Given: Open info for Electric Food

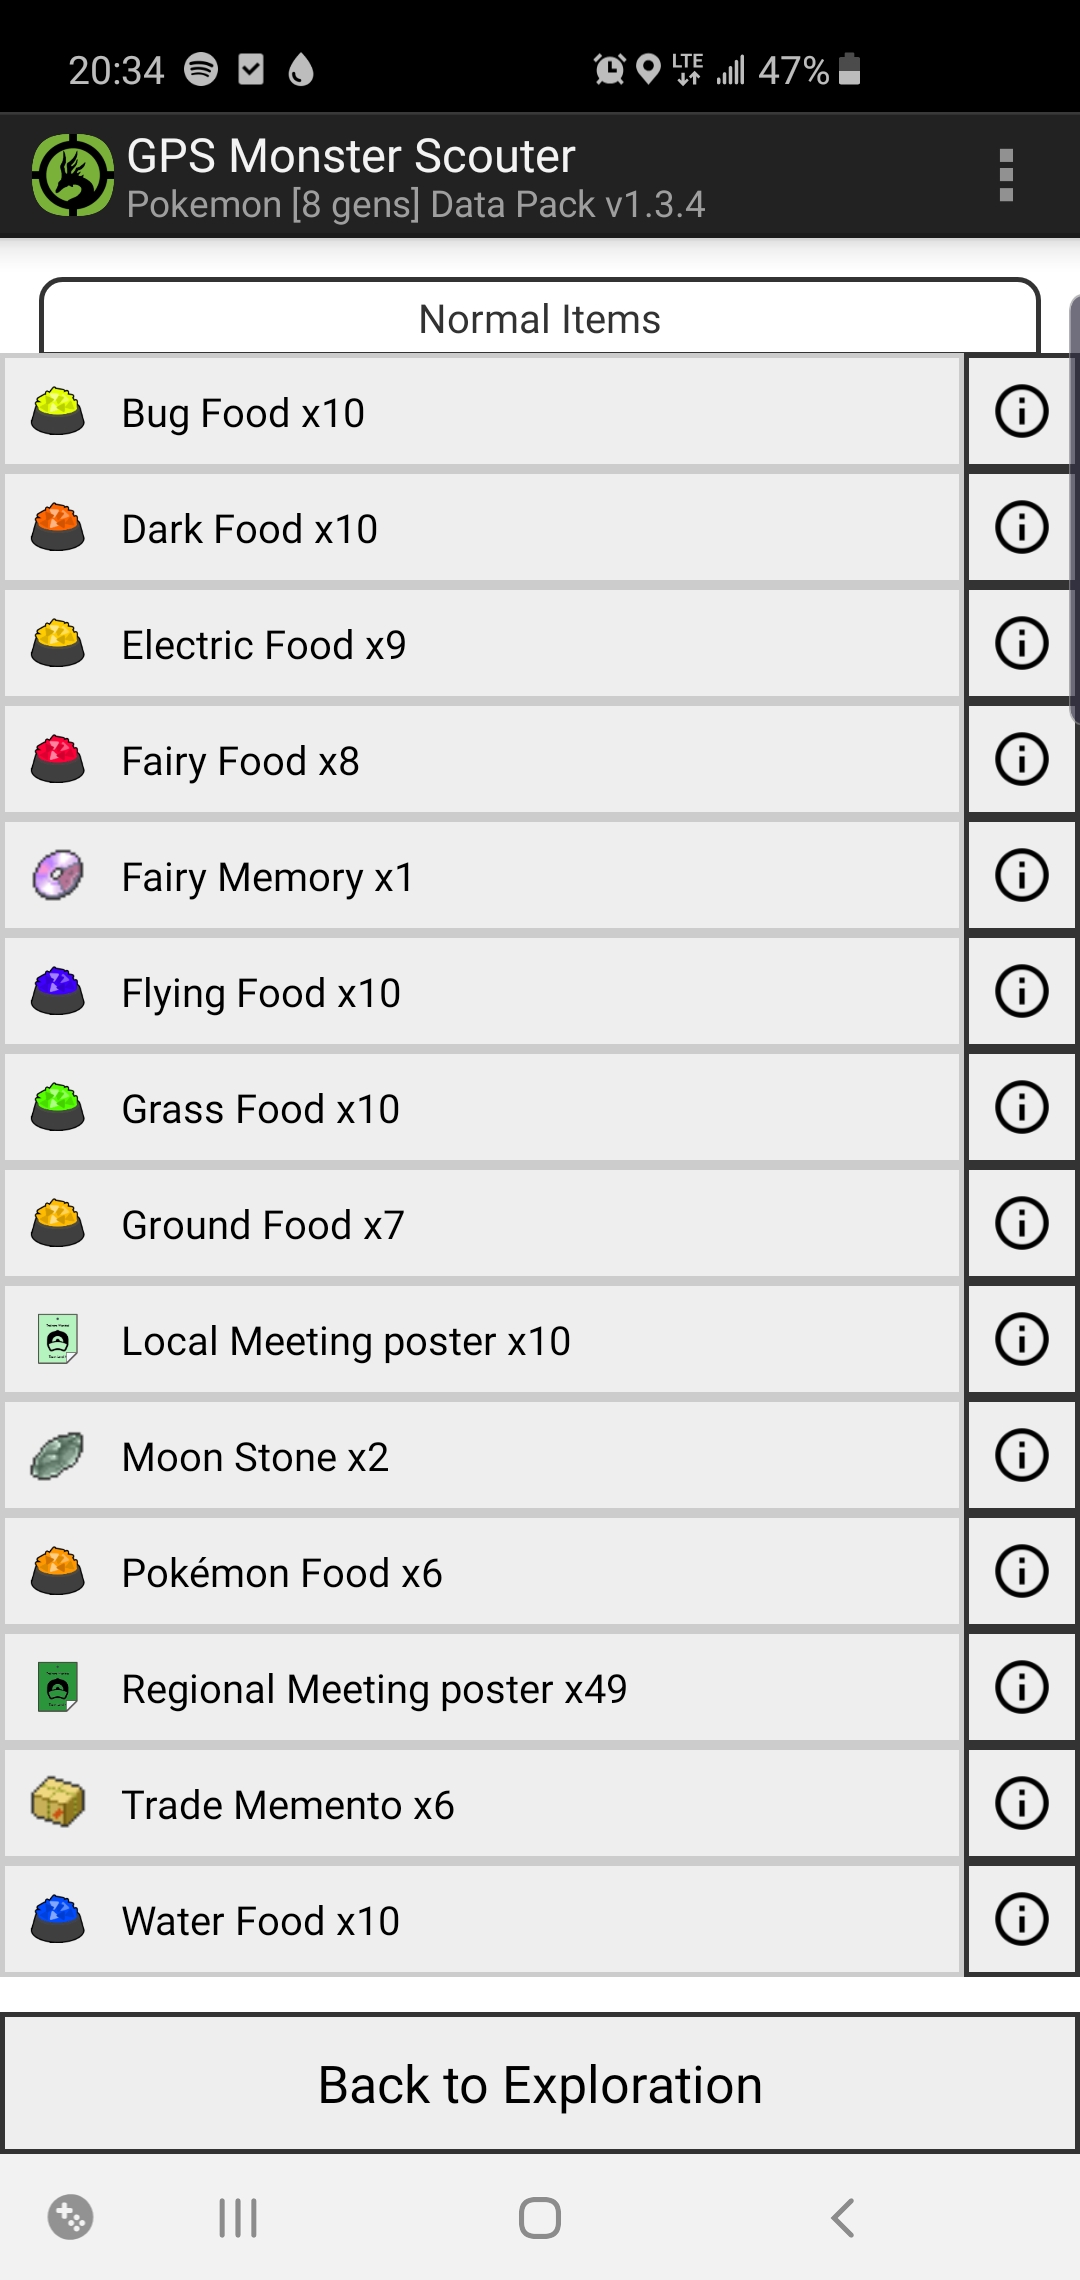Looking at the screenshot, I should click(1021, 643).
